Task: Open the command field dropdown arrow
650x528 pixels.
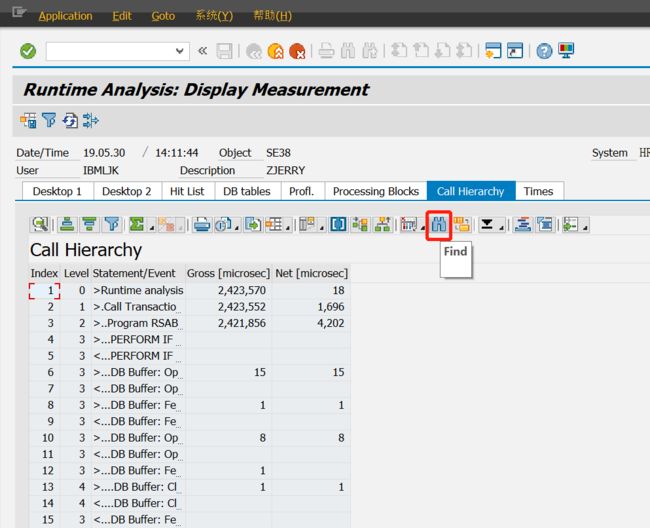Action: (x=179, y=51)
